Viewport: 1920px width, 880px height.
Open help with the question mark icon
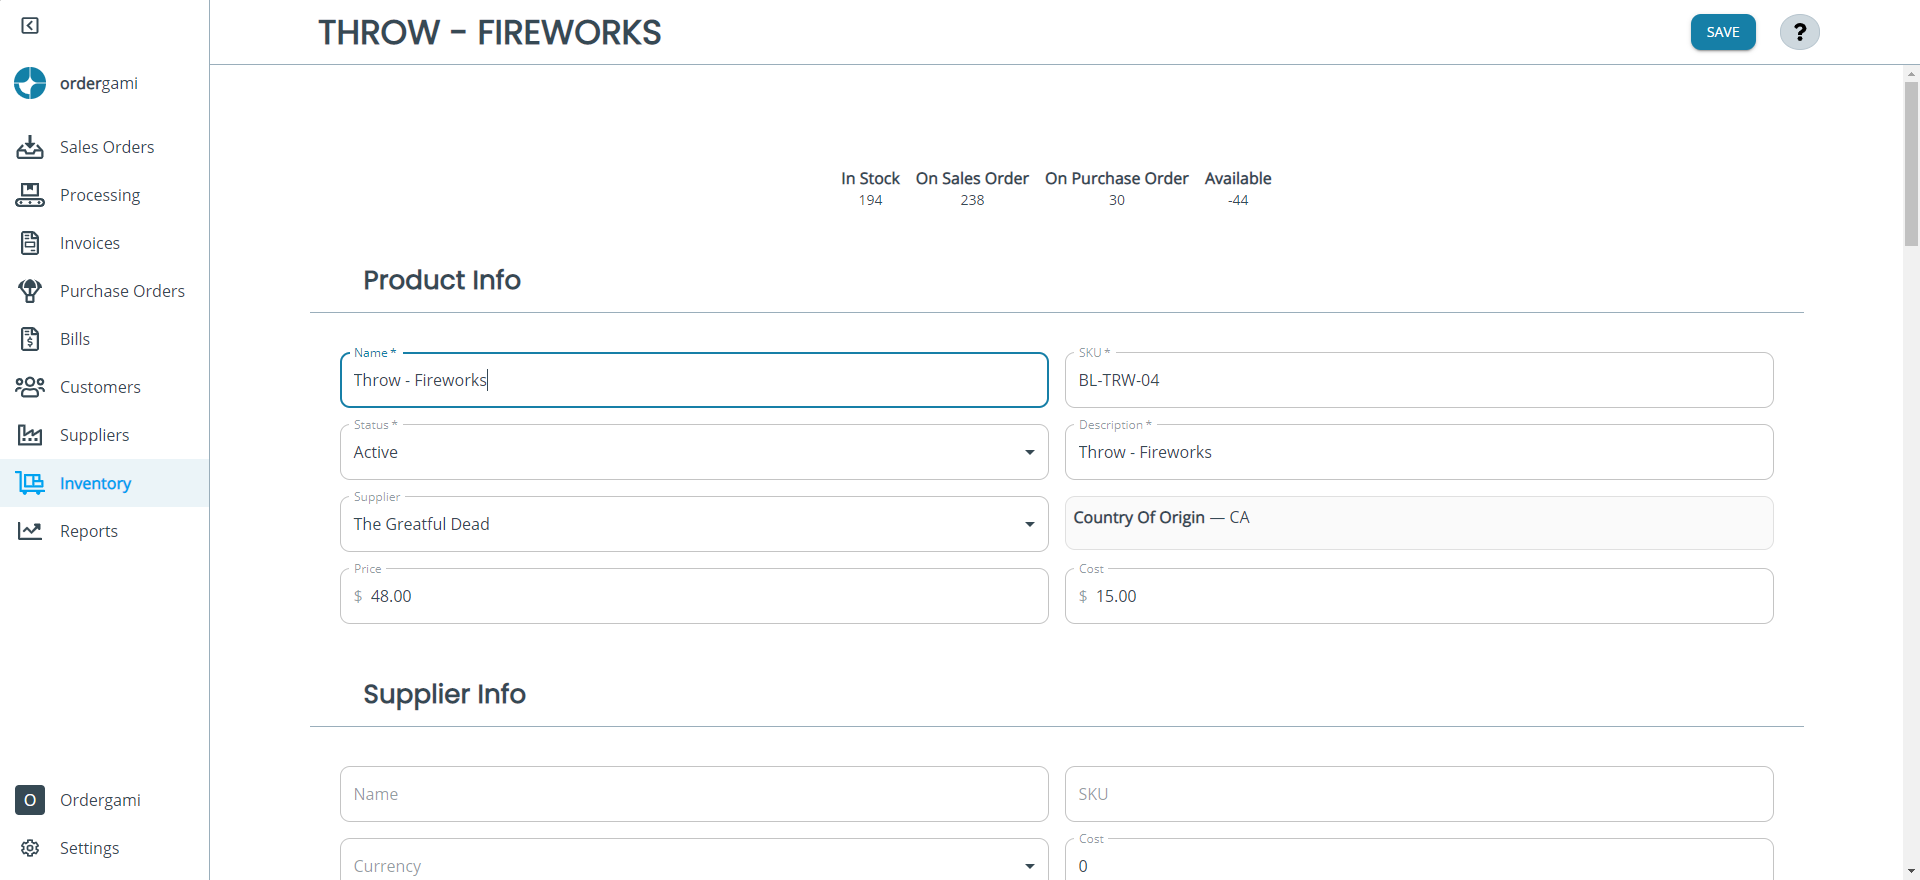pos(1799,32)
